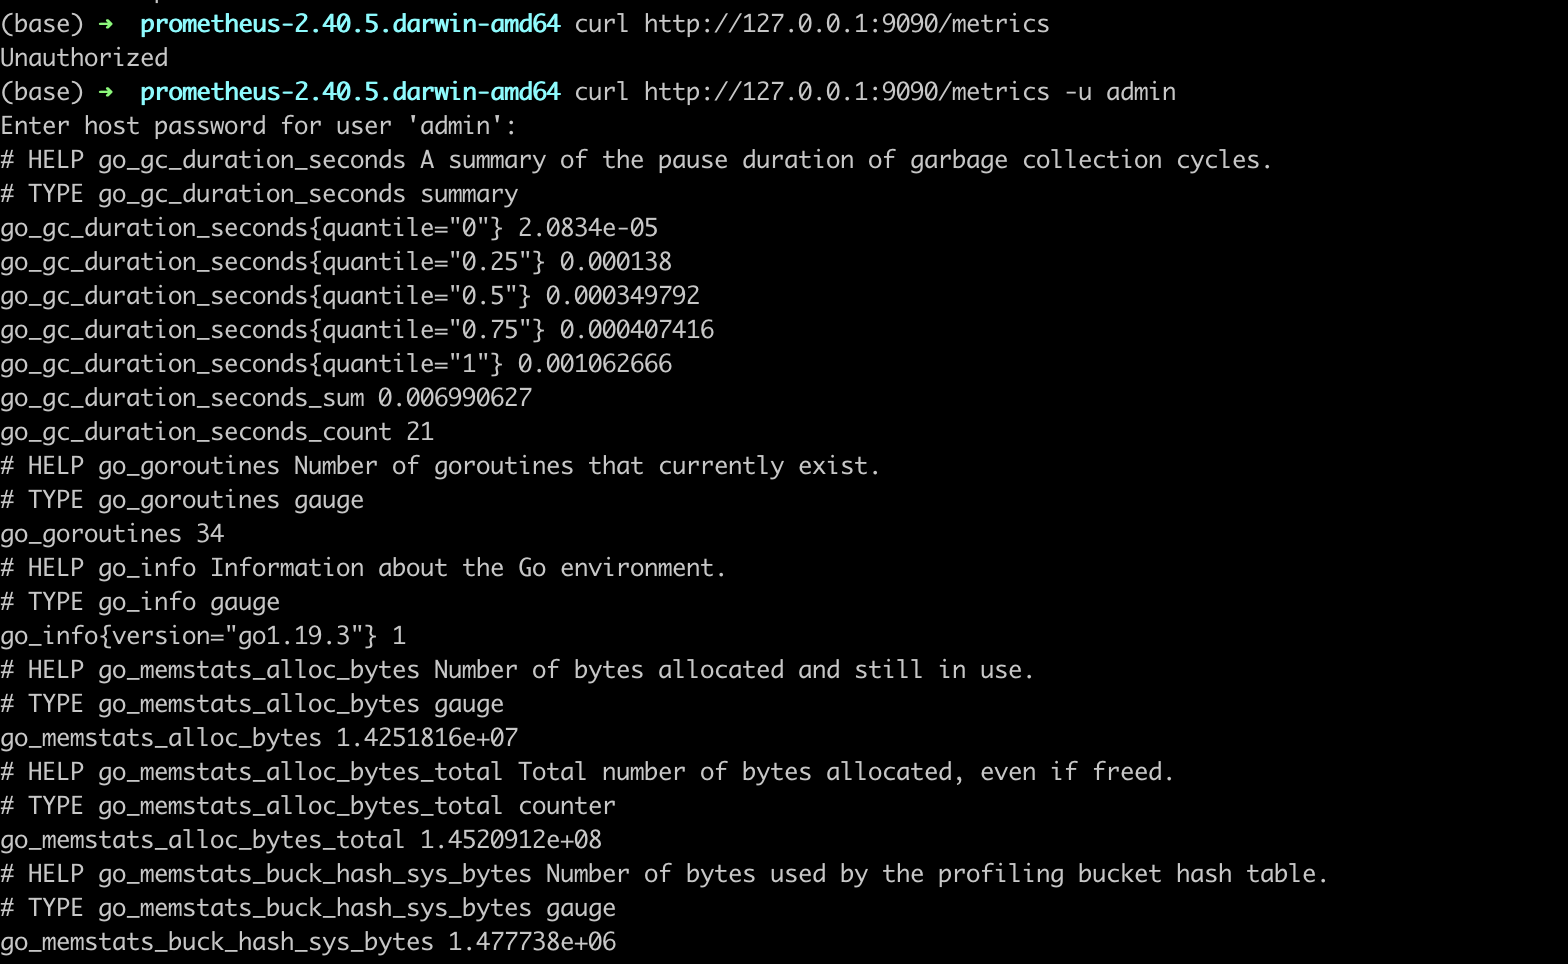Click the green arrow on second prompt line
Image resolution: width=1568 pixels, height=964 pixels.
pyautogui.click(x=106, y=92)
